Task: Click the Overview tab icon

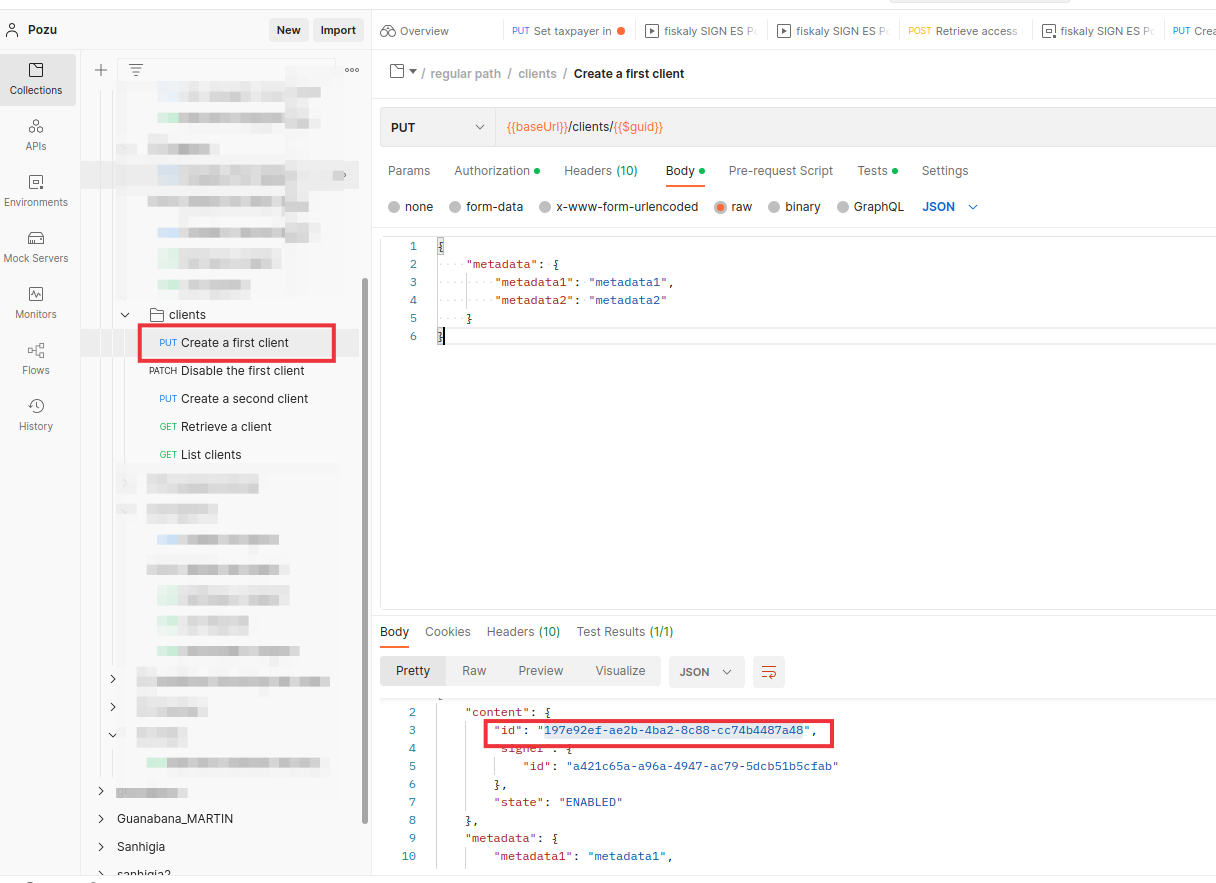Action: point(388,31)
